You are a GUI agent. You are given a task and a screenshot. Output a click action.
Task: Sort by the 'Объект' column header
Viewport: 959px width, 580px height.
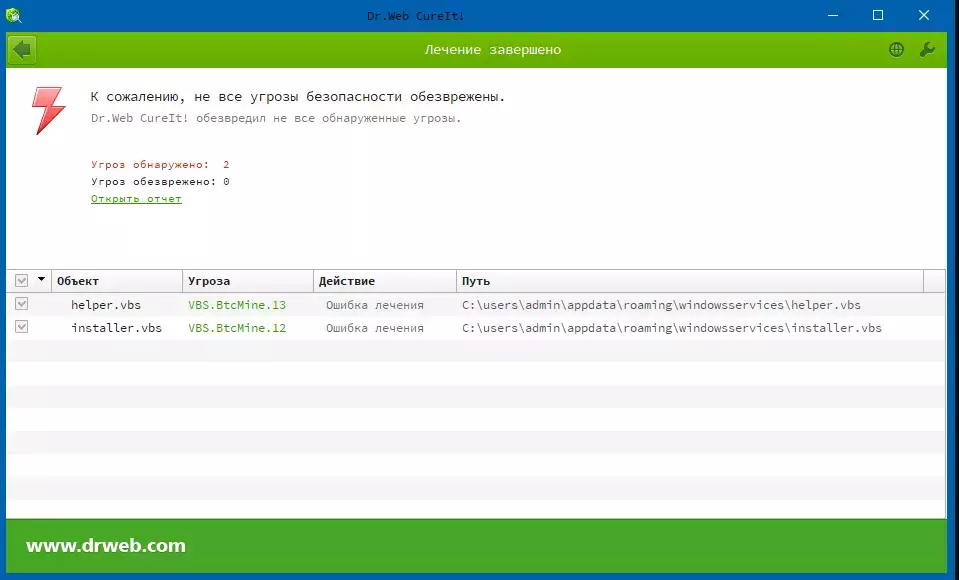[117, 281]
